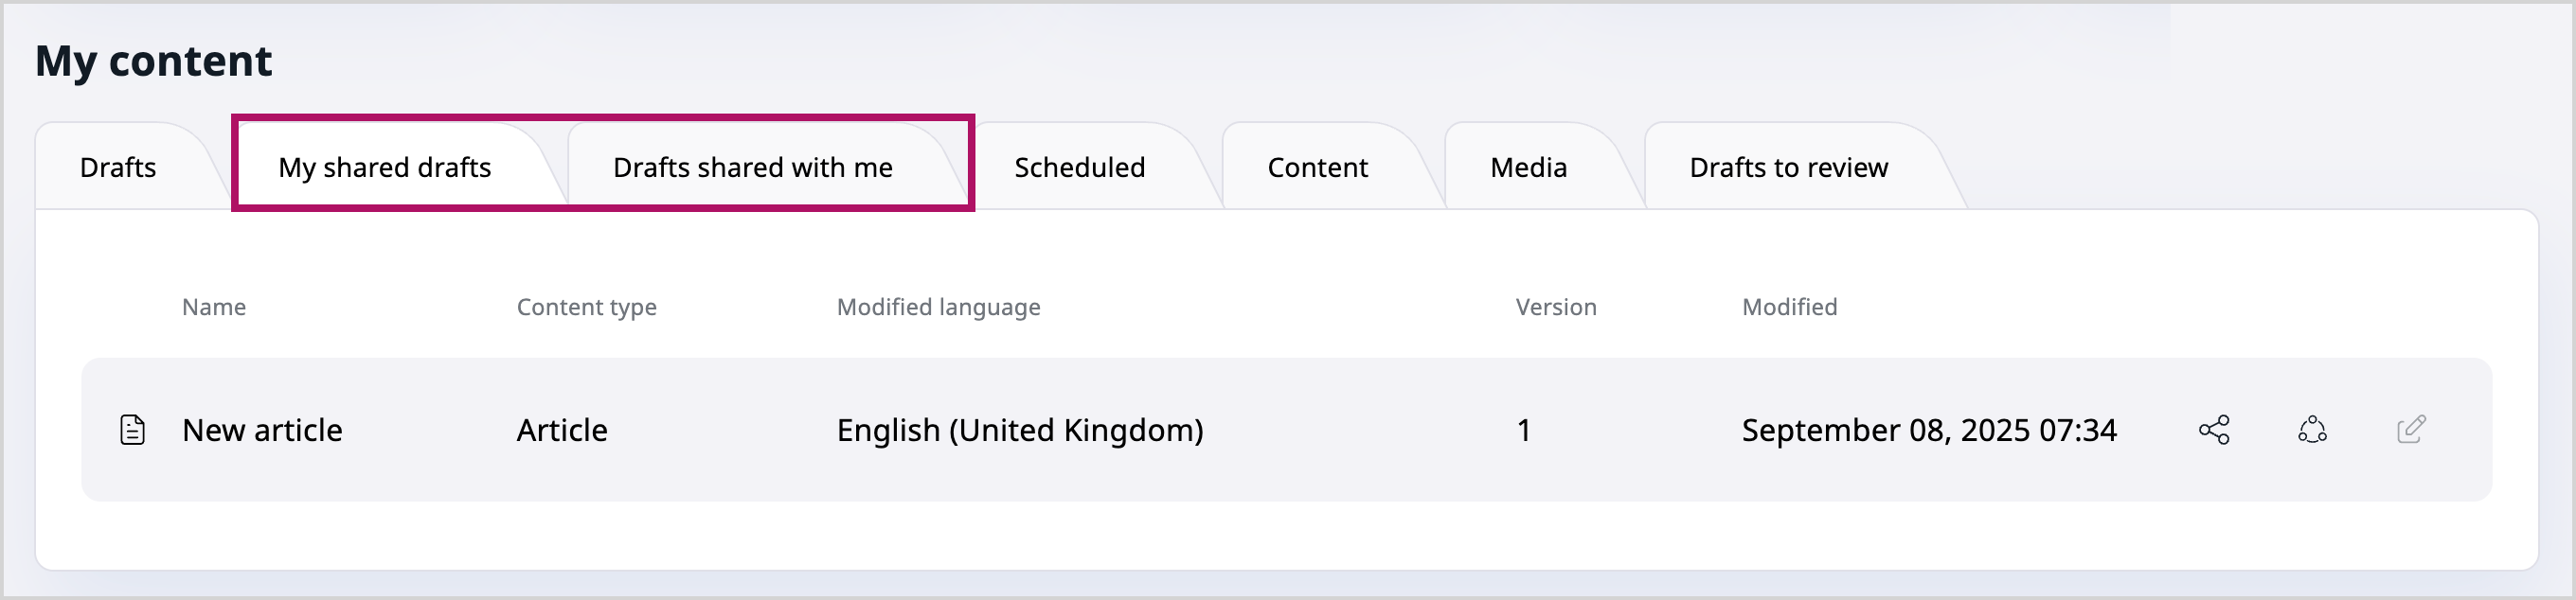Viewport: 2576px width, 600px height.
Task: Click the September 08 modified timestamp
Action: [x=1929, y=430]
